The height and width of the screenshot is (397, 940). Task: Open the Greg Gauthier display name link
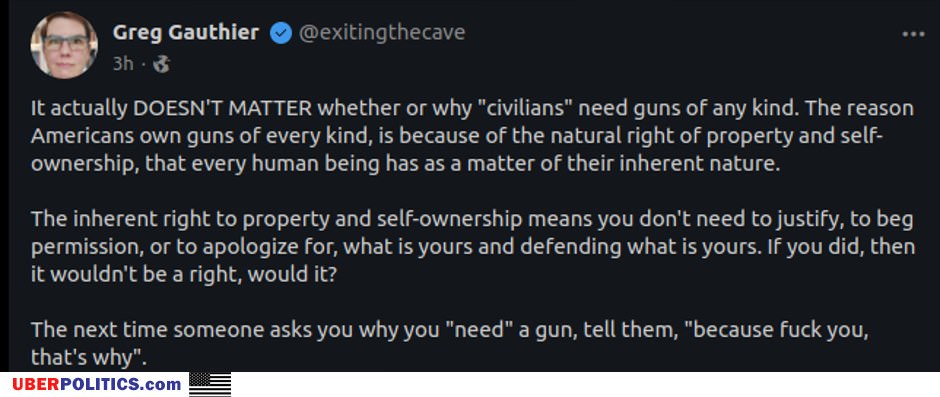pos(186,32)
